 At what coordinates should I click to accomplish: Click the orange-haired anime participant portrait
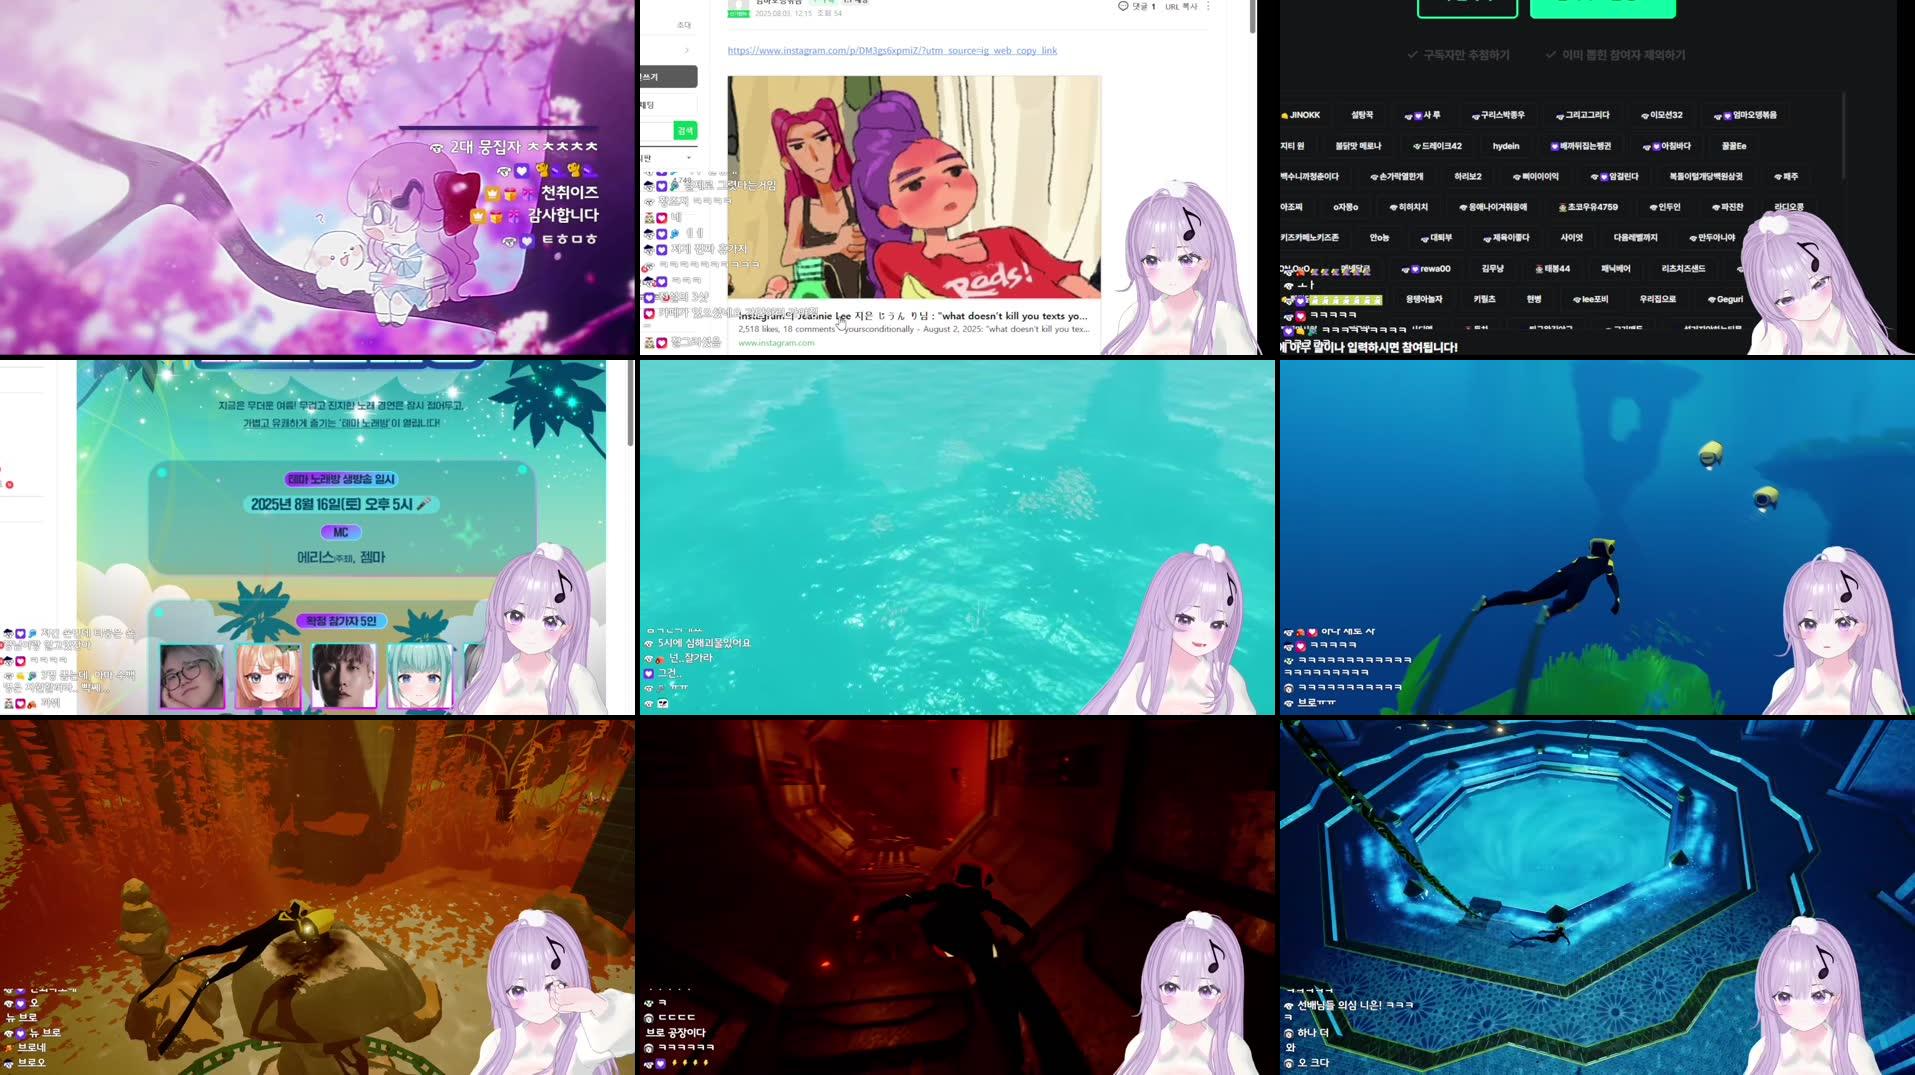(x=268, y=676)
